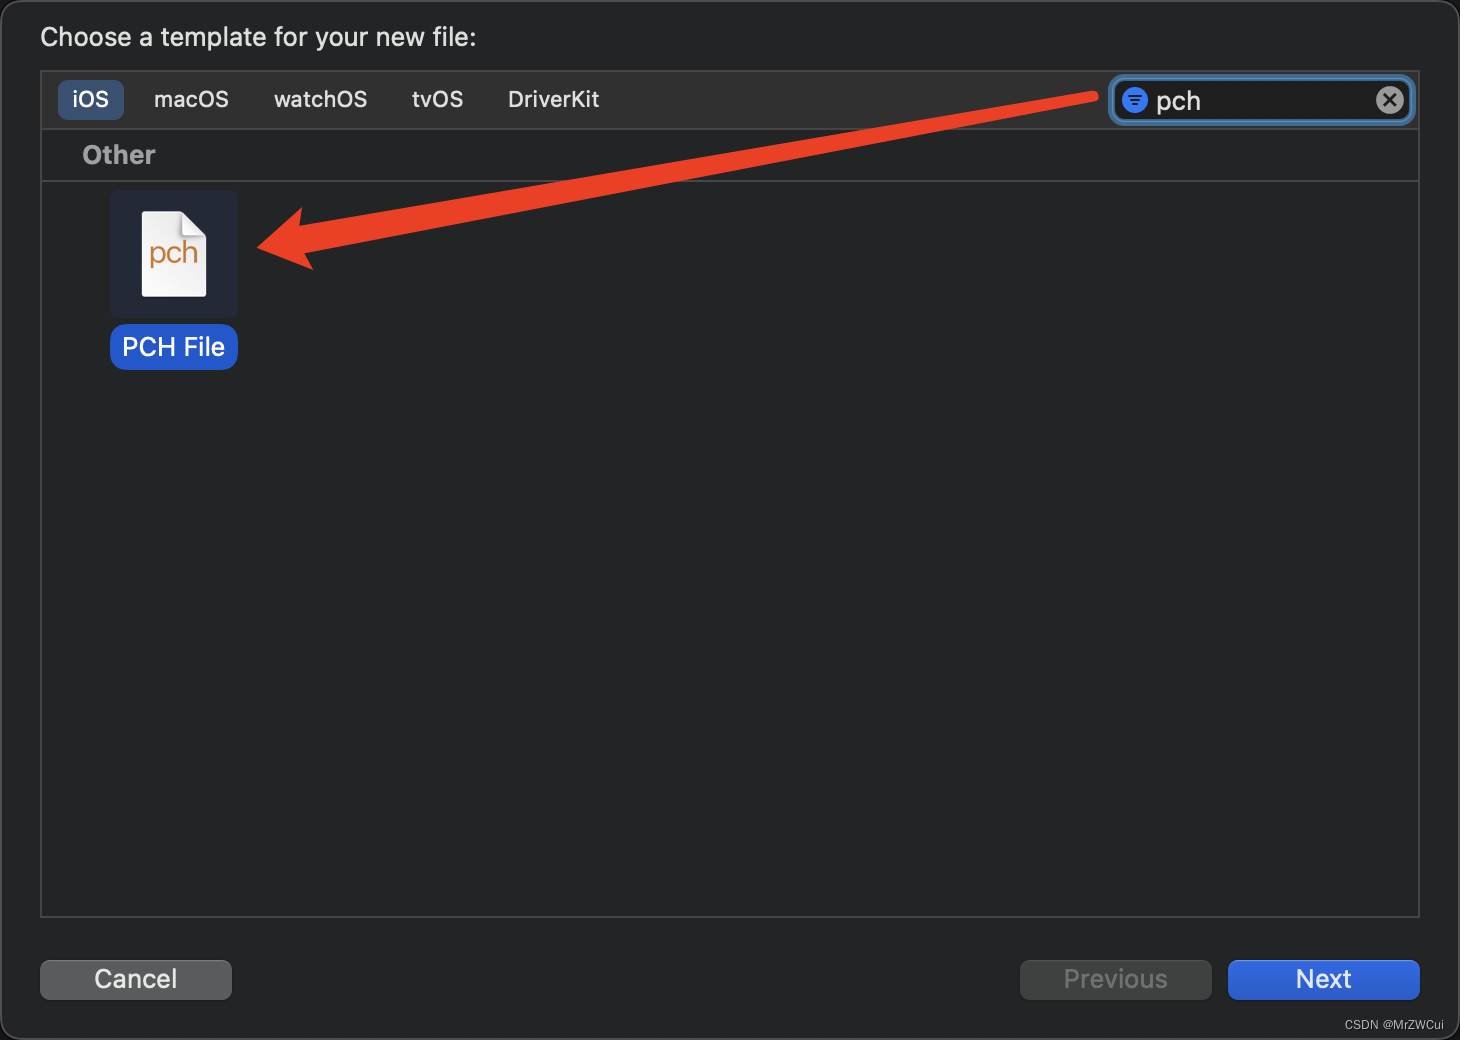Switch to the macOS tab
The height and width of the screenshot is (1040, 1460).
click(190, 99)
